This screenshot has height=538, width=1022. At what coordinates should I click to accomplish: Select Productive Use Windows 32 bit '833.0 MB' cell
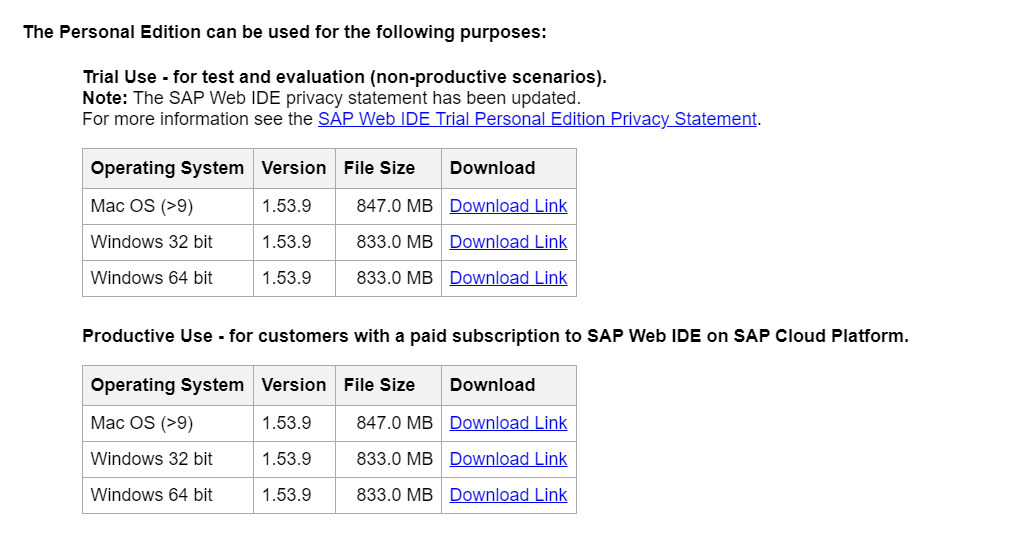[x=388, y=459]
